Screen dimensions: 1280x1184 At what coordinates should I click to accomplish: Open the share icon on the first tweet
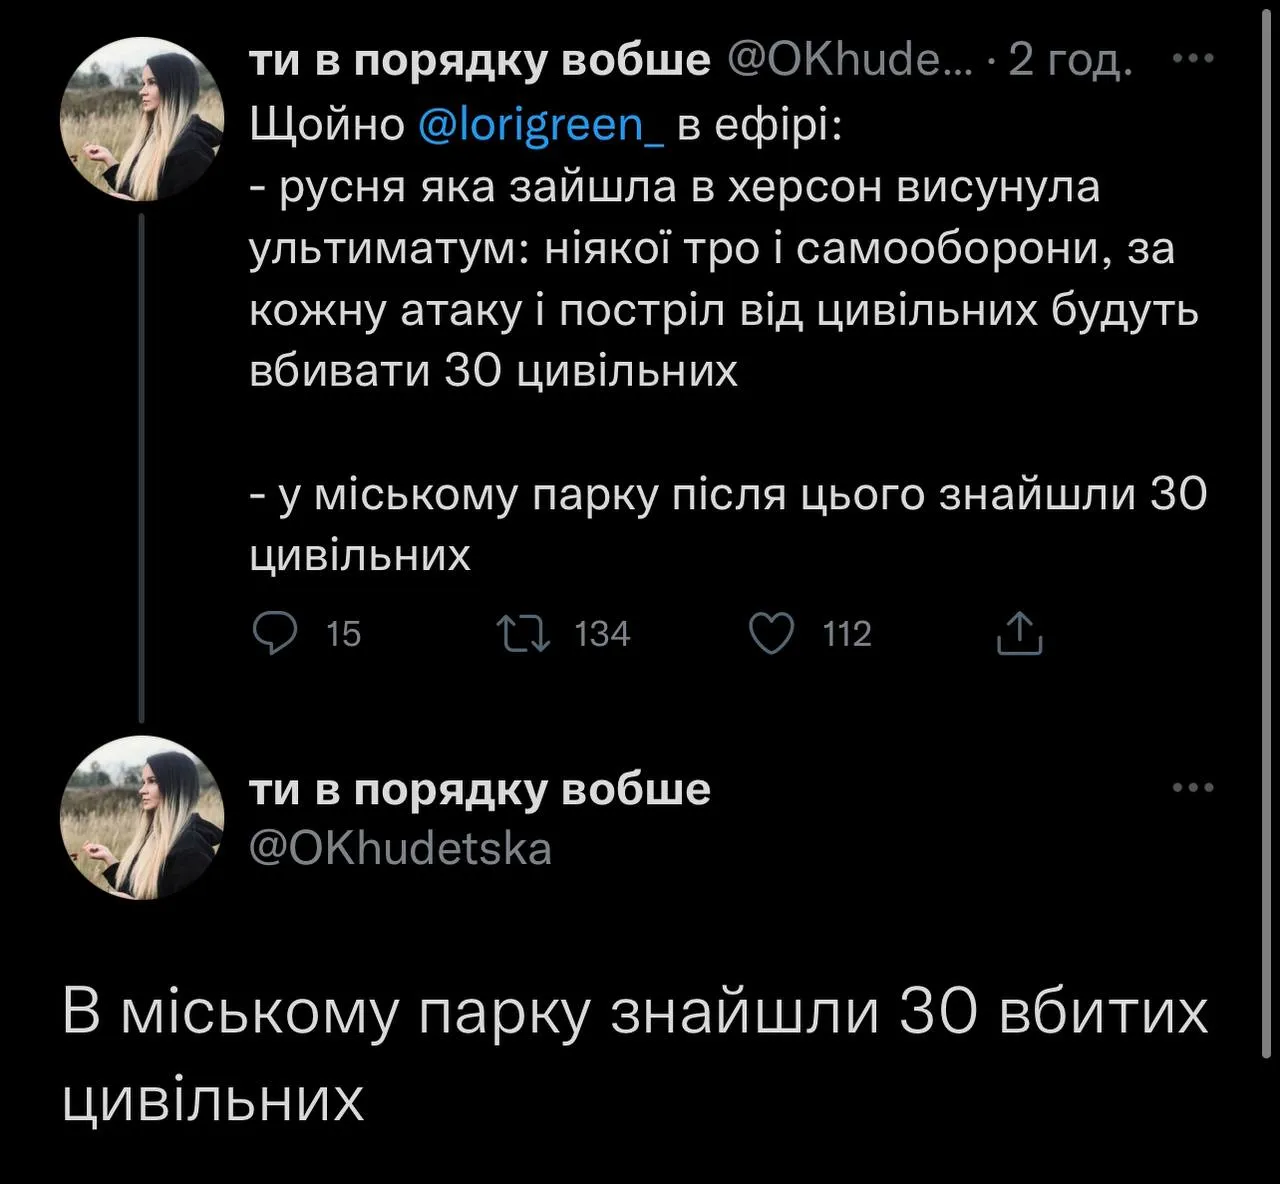[1018, 631]
